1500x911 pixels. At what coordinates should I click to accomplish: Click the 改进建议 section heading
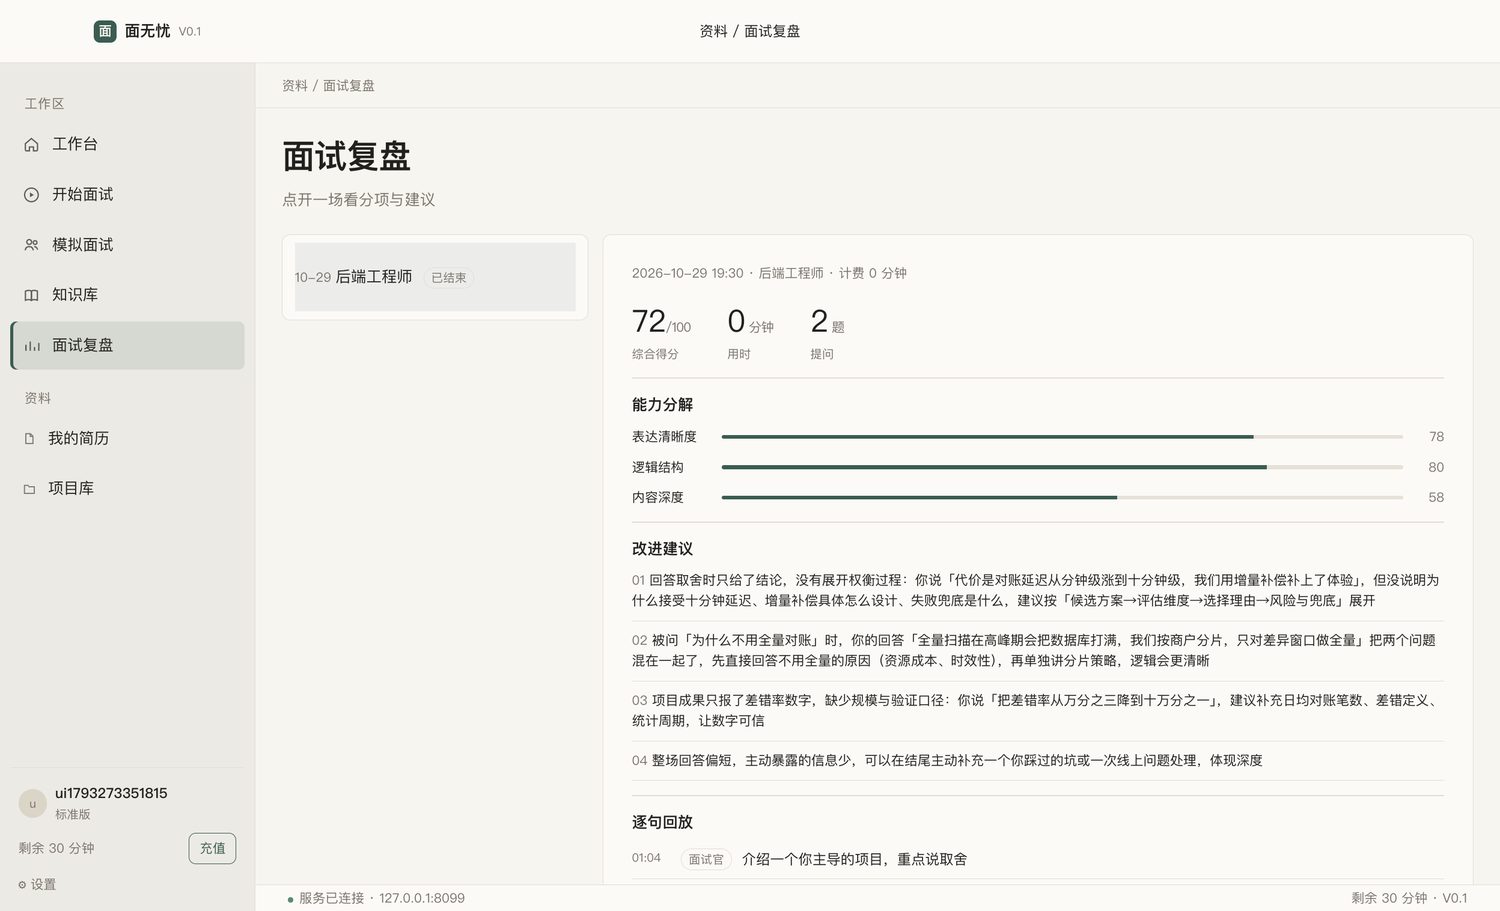(x=662, y=549)
